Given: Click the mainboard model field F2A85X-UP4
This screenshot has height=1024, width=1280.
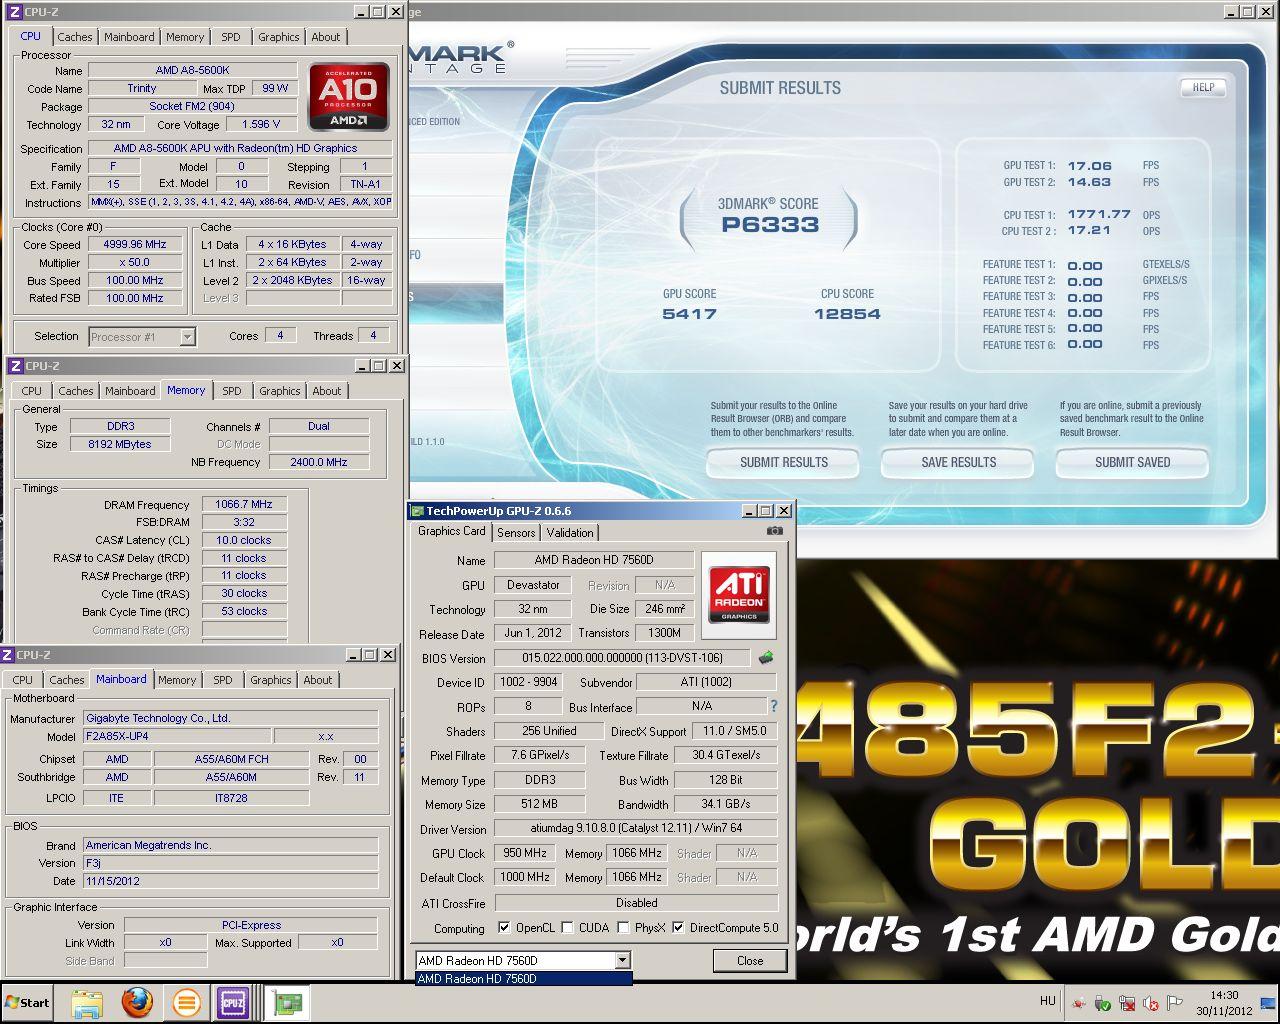Looking at the screenshot, I should pos(177,736).
